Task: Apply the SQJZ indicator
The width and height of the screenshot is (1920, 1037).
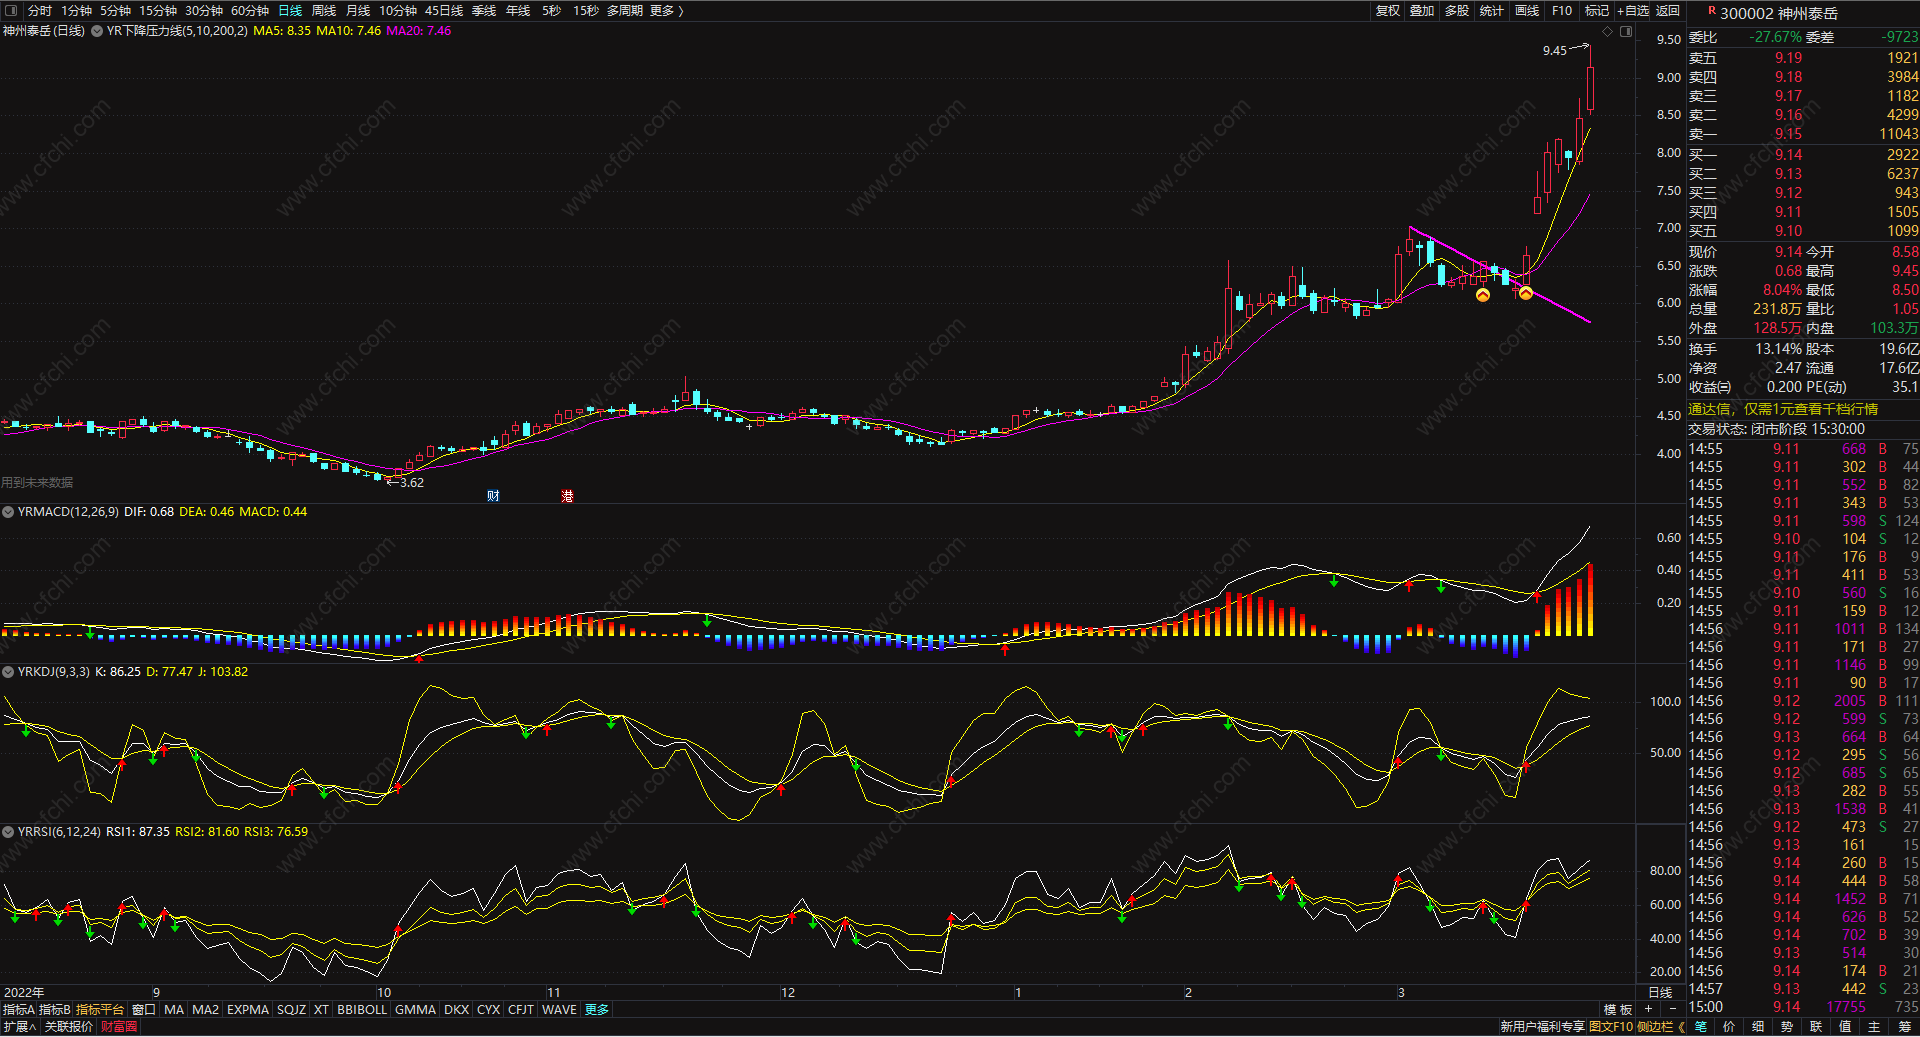Action: coord(291,1010)
